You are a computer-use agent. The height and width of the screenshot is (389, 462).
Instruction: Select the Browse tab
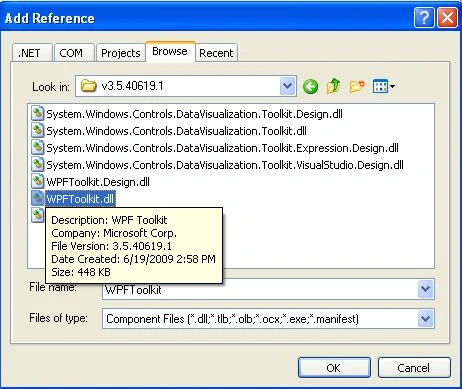point(170,52)
